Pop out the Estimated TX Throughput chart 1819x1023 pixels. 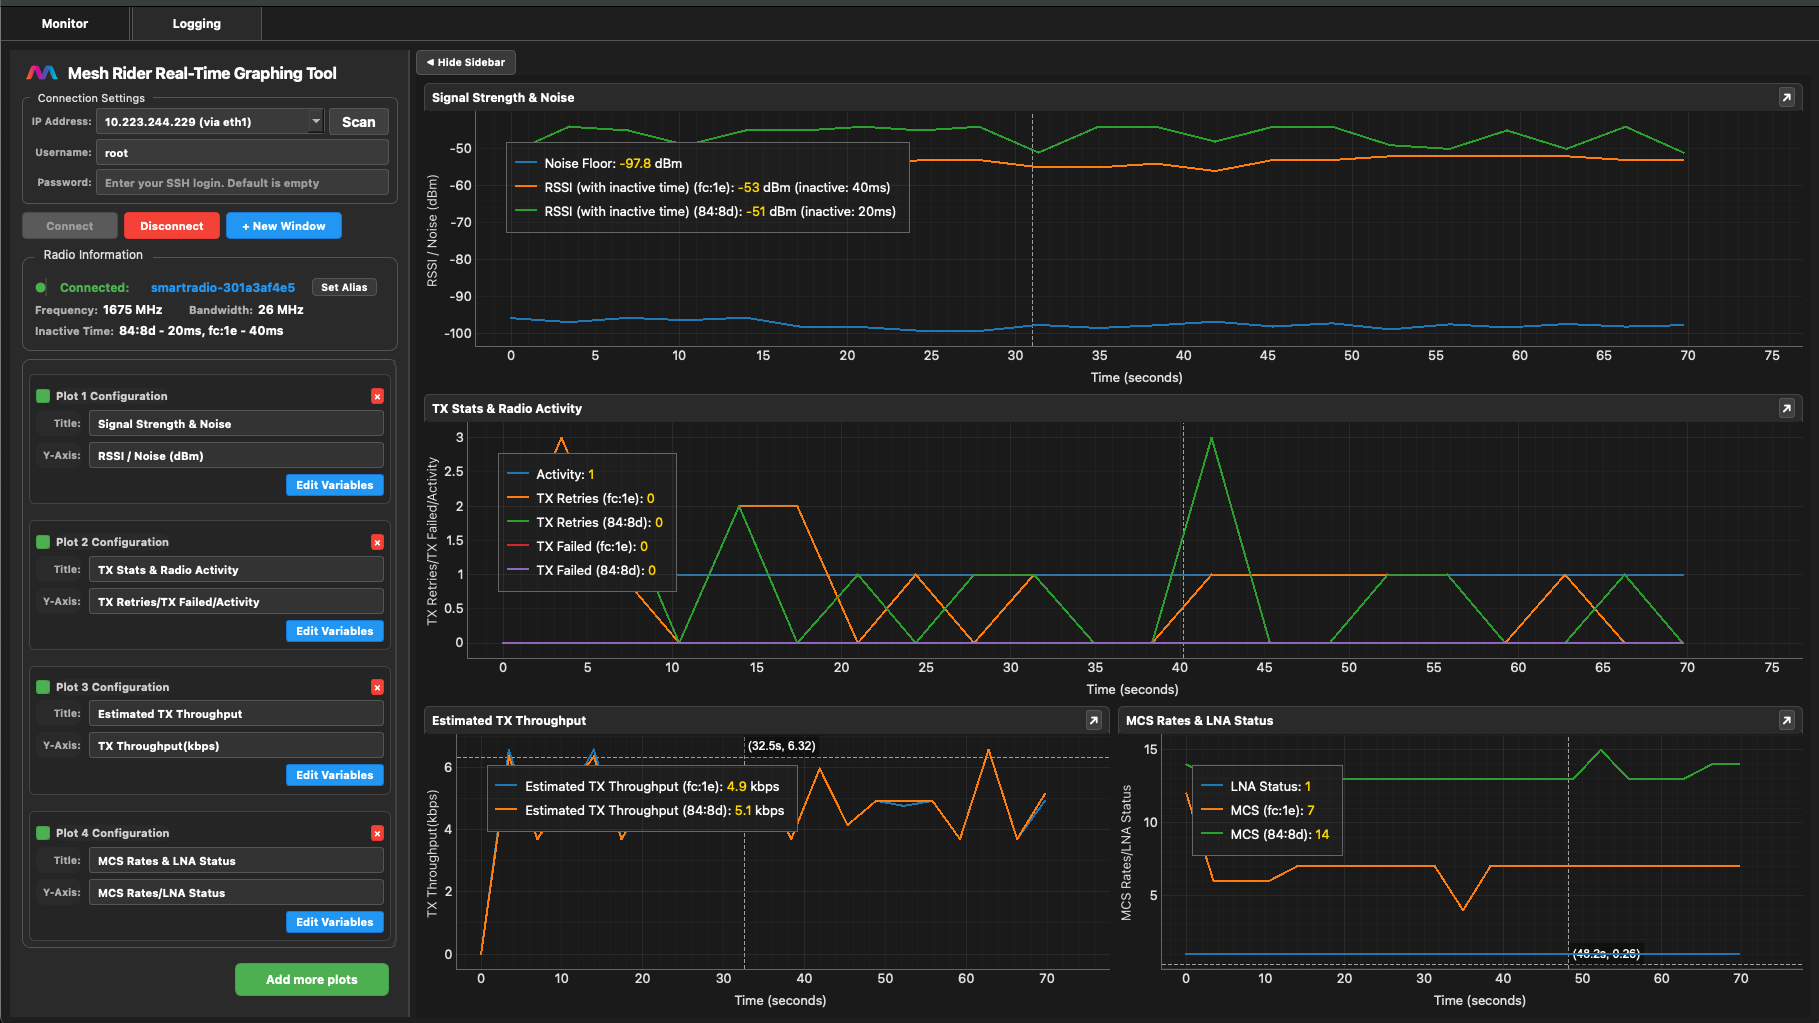[1093, 720]
